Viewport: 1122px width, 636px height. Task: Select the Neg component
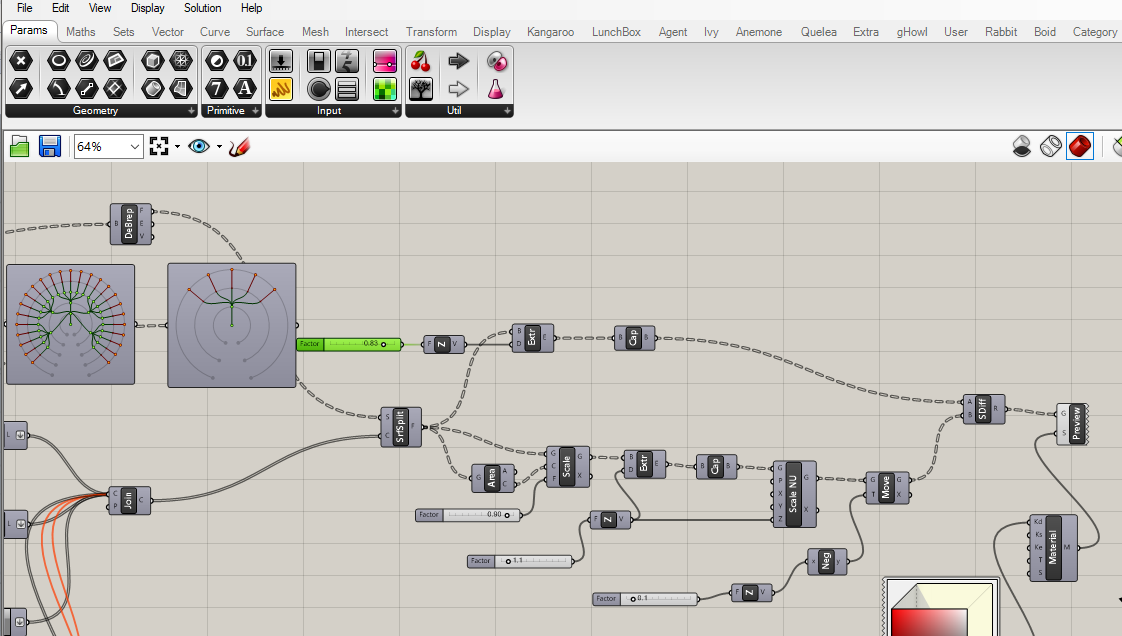[x=827, y=562]
